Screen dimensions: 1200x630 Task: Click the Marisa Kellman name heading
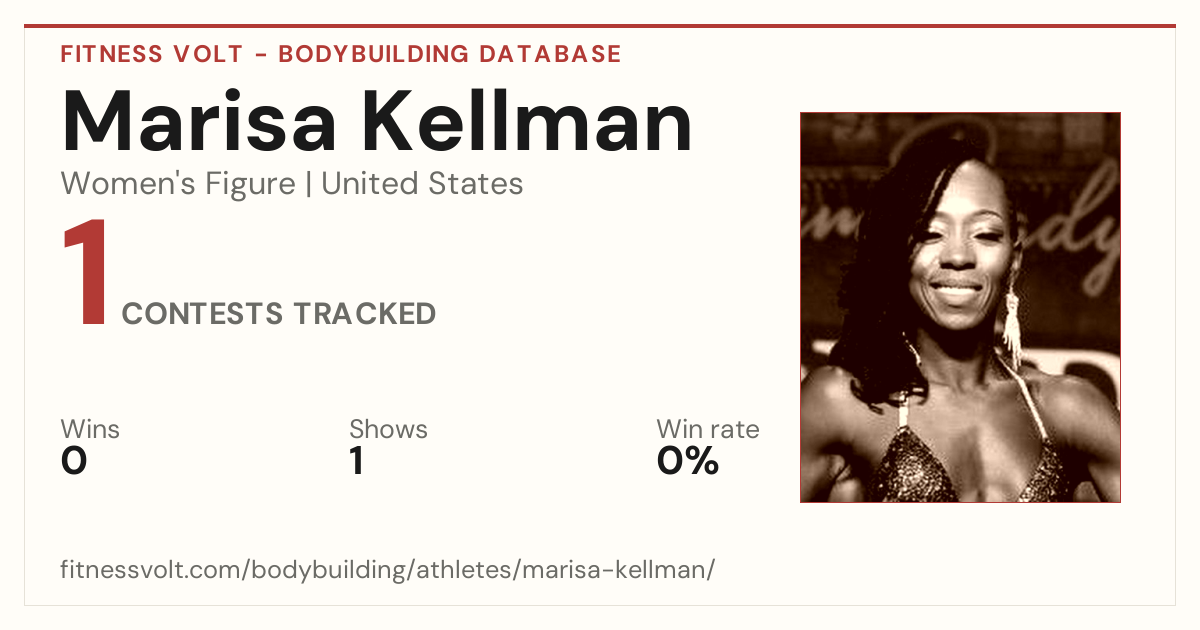pyautogui.click(x=377, y=121)
